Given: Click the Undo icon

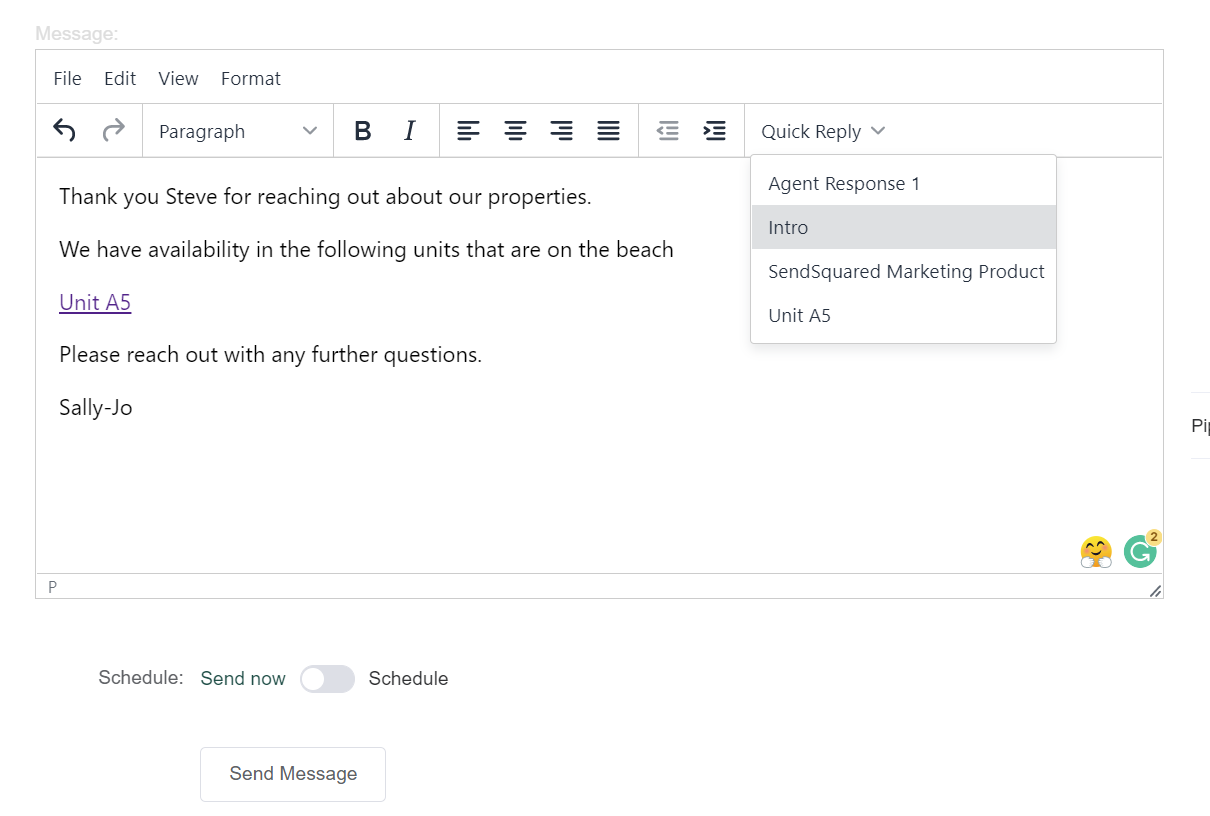Looking at the screenshot, I should [x=63, y=130].
